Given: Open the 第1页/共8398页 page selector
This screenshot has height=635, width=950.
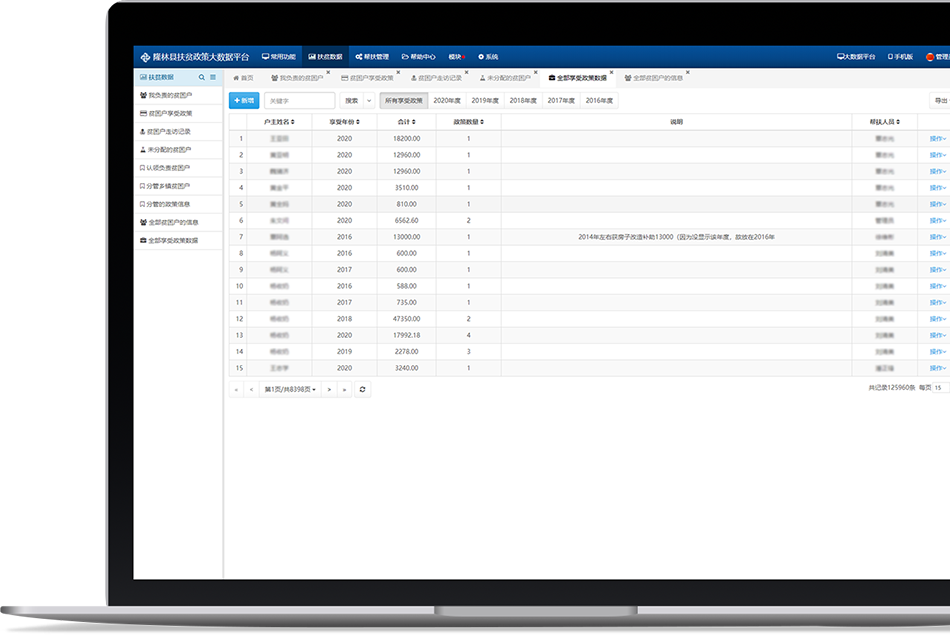Looking at the screenshot, I should click(290, 390).
